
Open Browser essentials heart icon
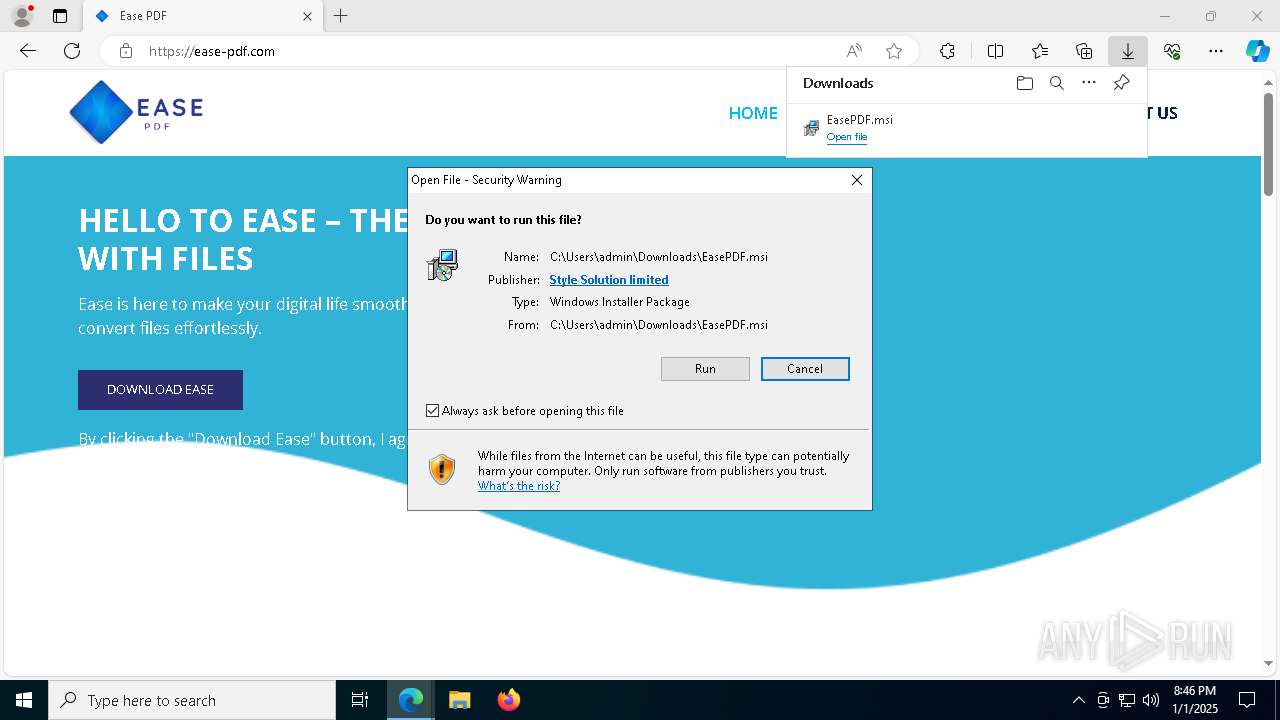1172,51
